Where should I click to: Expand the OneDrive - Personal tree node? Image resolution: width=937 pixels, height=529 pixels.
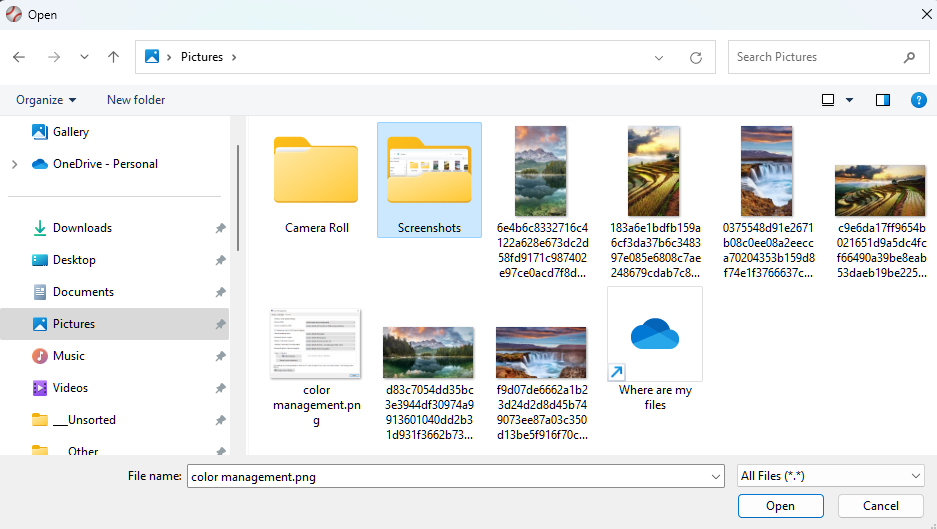pyautogui.click(x=14, y=164)
